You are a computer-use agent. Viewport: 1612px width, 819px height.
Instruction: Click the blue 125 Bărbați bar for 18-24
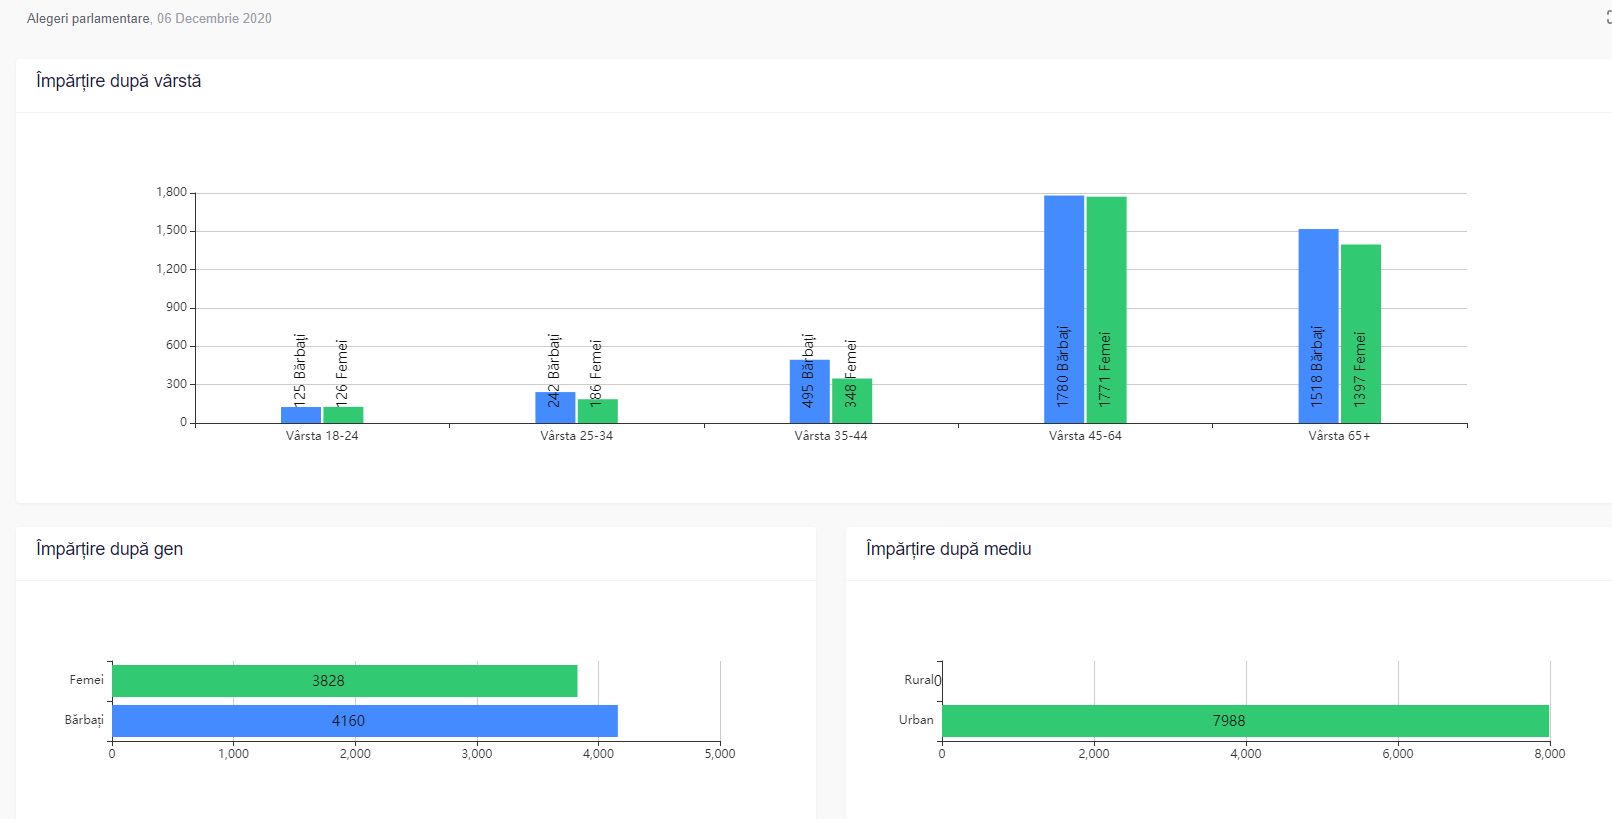(300, 415)
